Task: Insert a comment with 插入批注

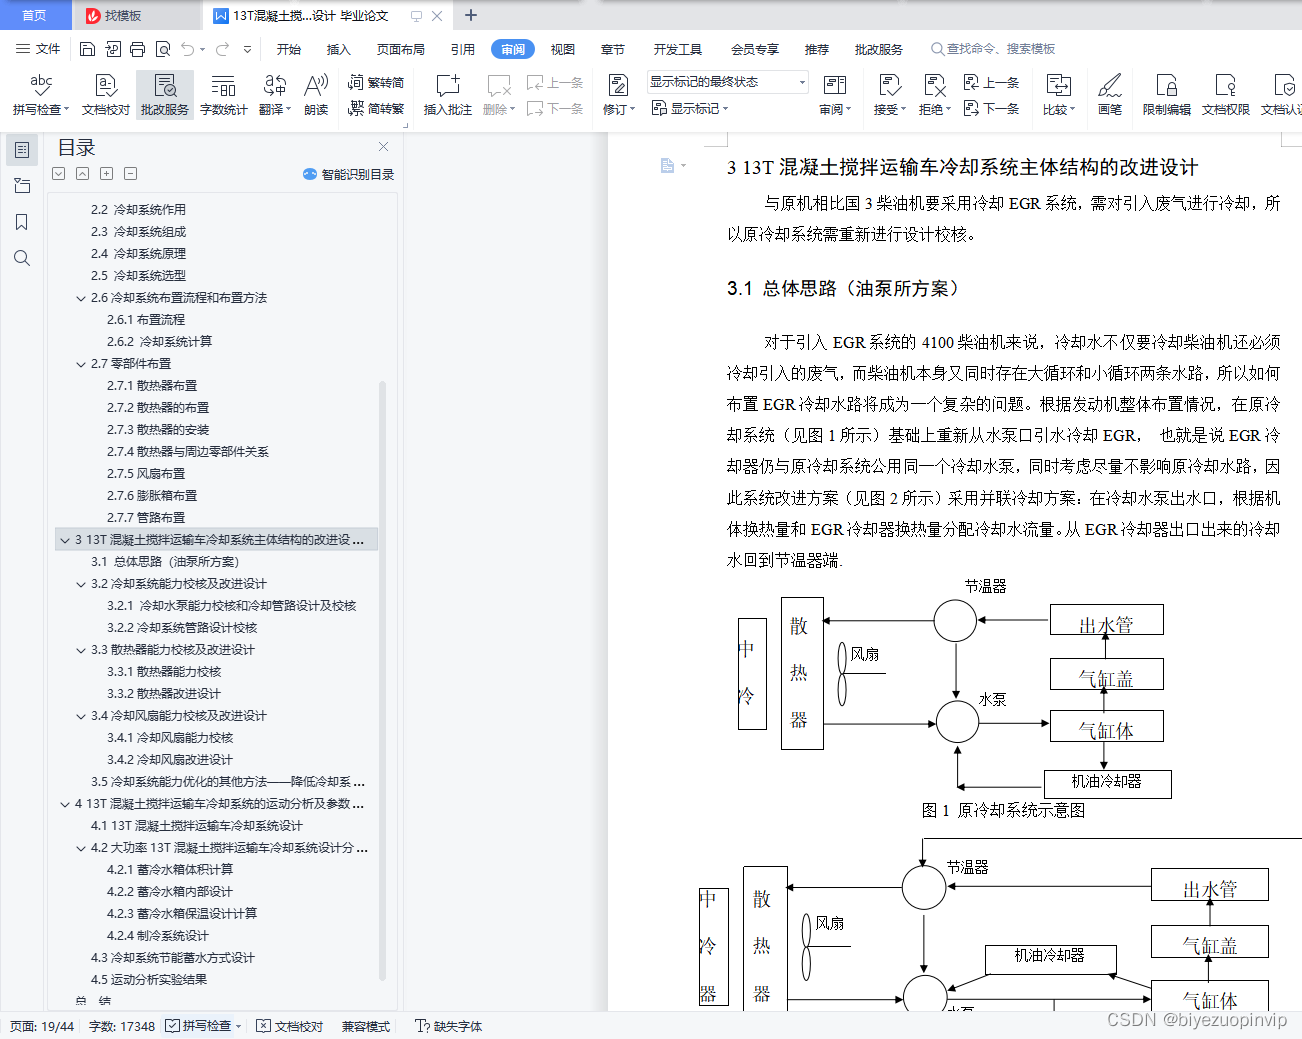Action: tap(447, 95)
